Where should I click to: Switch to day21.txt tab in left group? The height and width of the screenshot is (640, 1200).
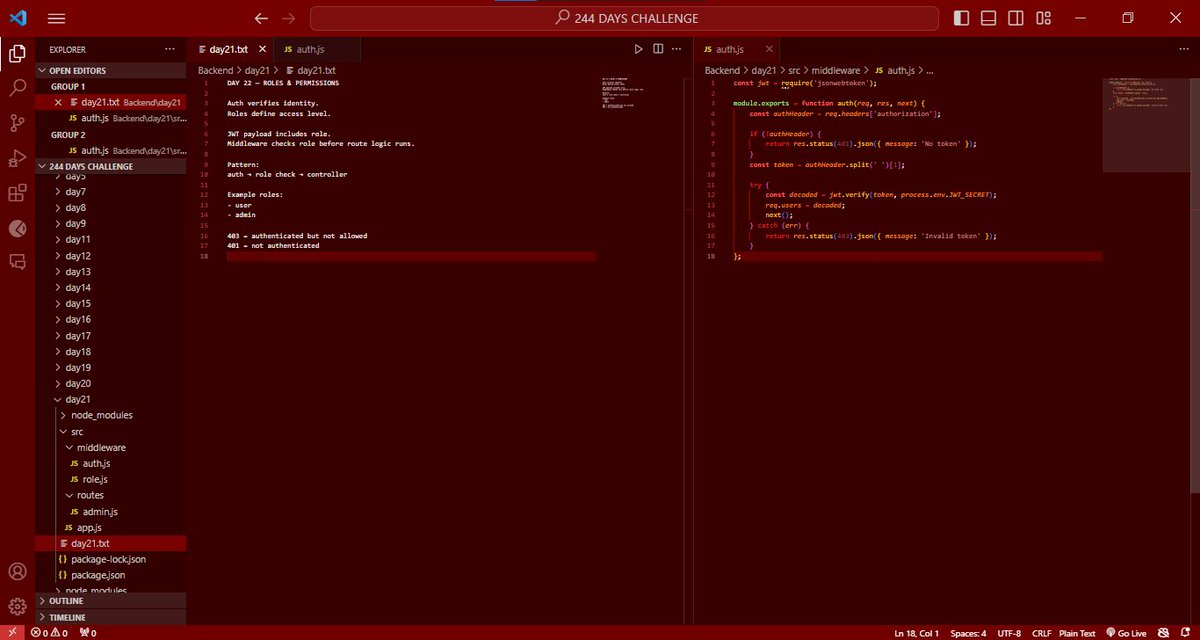click(x=229, y=49)
